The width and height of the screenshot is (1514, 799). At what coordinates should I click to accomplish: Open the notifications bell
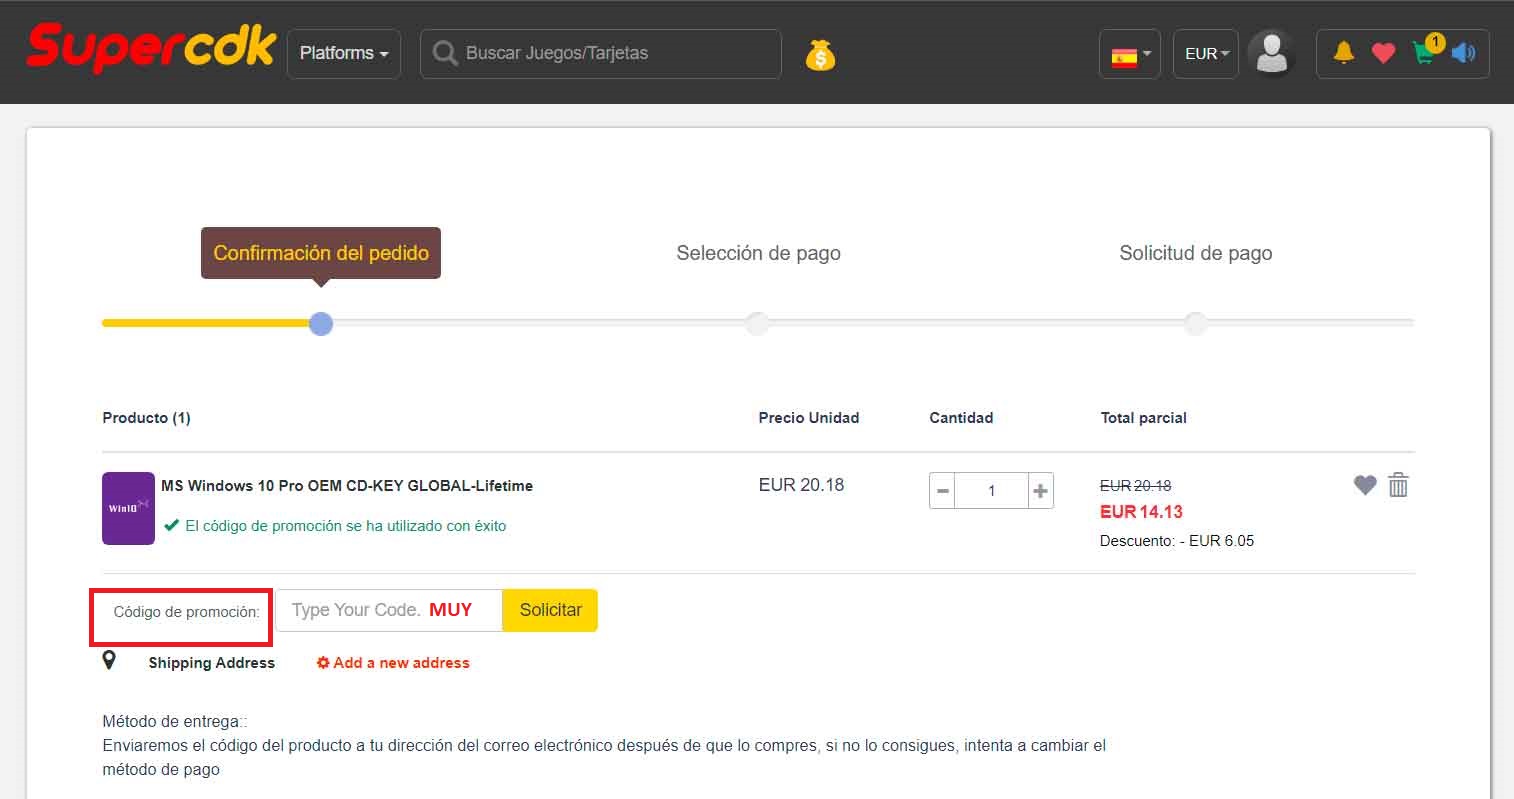1343,53
